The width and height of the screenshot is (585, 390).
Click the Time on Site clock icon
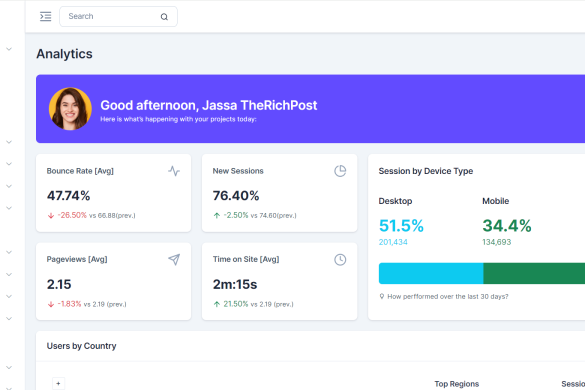coord(340,260)
